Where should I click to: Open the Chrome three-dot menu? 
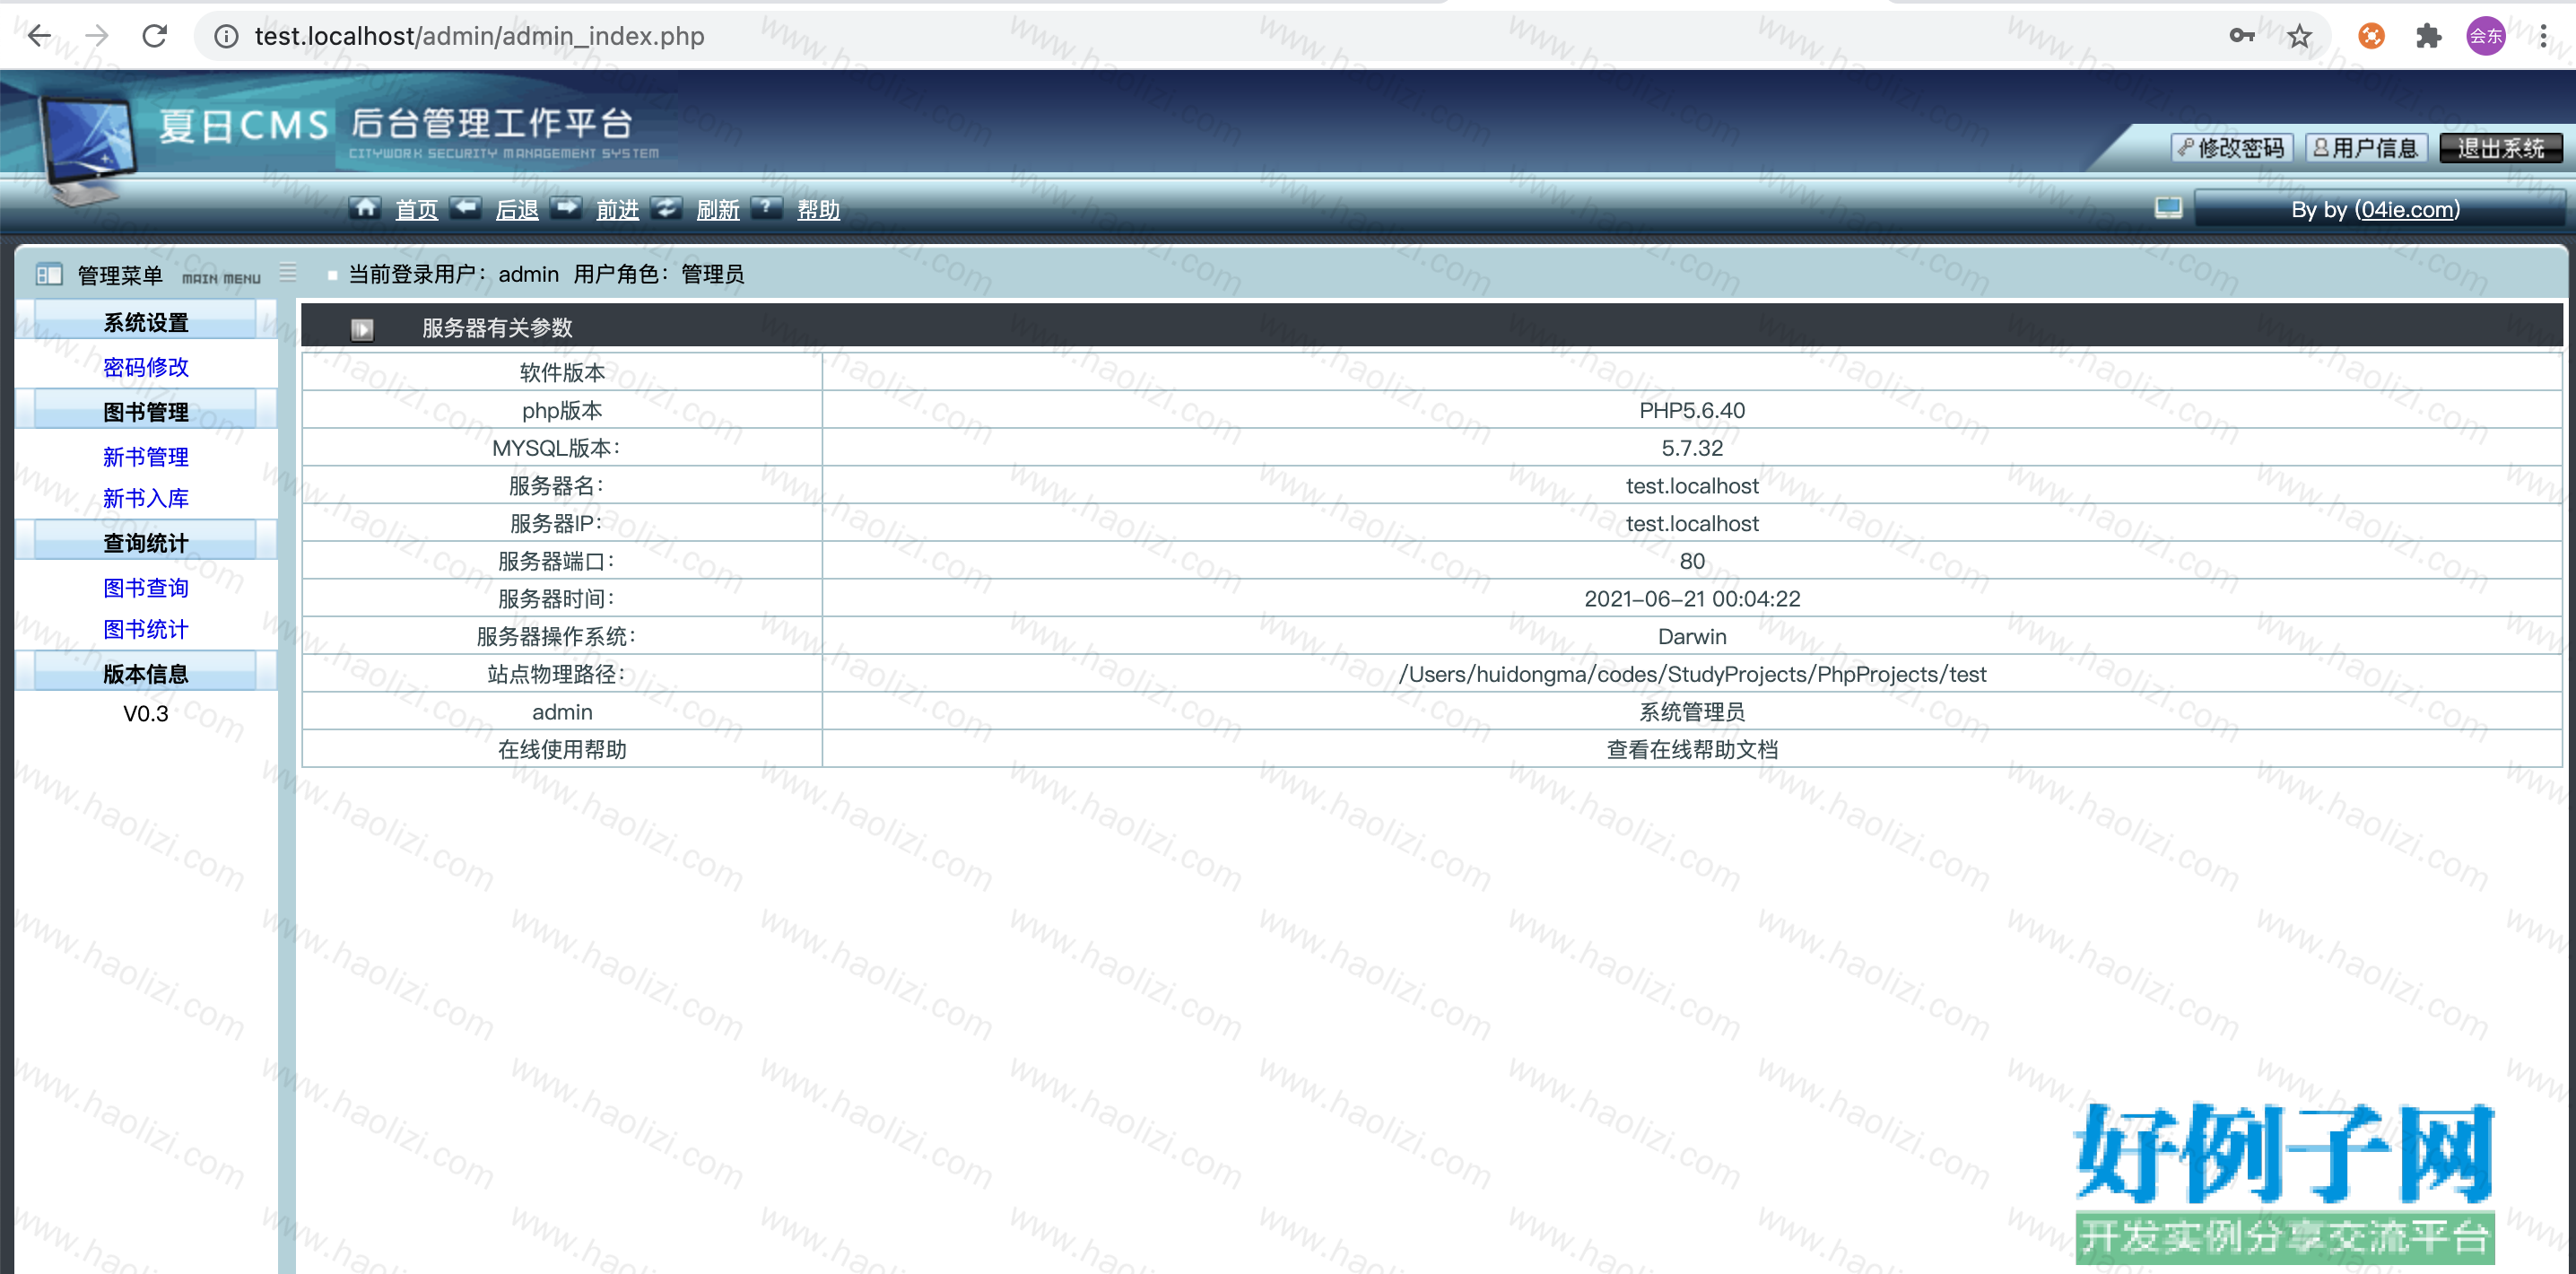(x=2543, y=36)
